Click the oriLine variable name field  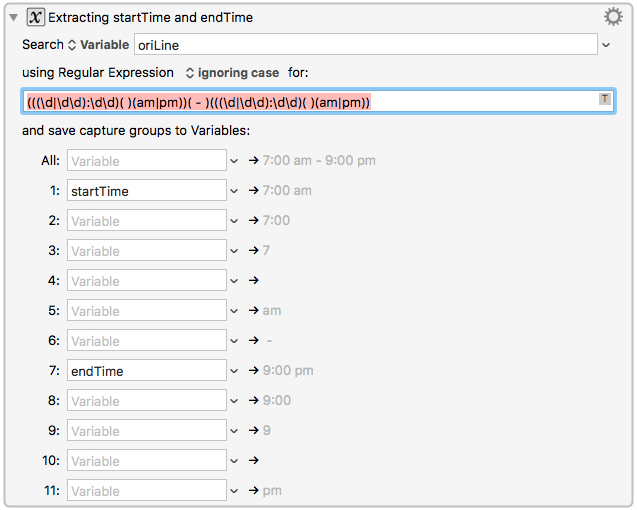(x=365, y=45)
